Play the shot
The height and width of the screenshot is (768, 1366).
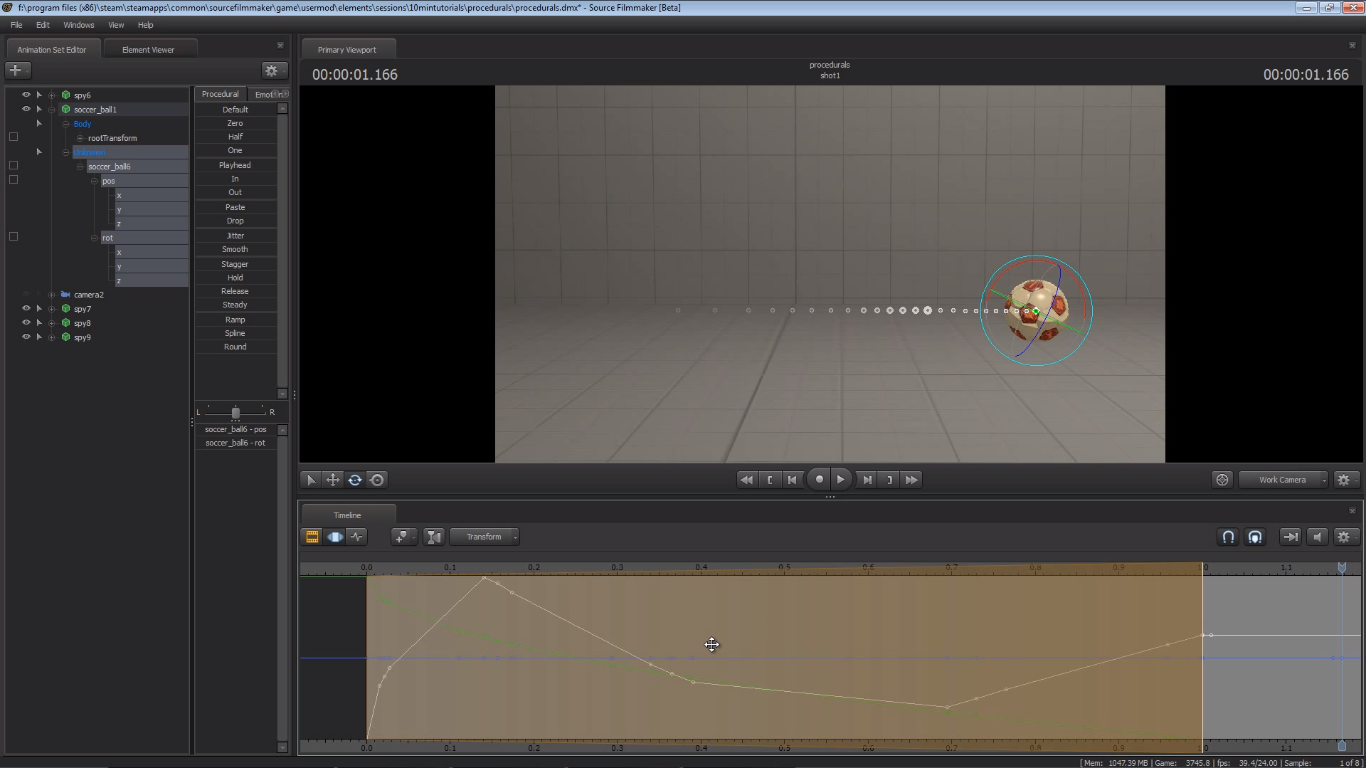[841, 480]
